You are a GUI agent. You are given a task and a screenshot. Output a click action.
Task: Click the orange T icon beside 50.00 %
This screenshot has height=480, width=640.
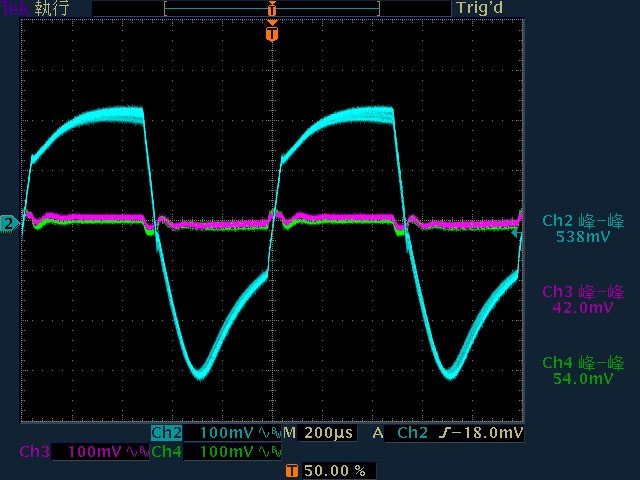pyautogui.click(x=291, y=470)
